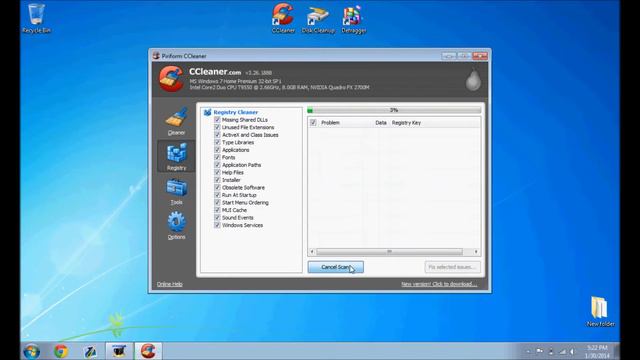Toggle the Help Files checkbox

pos(217,172)
